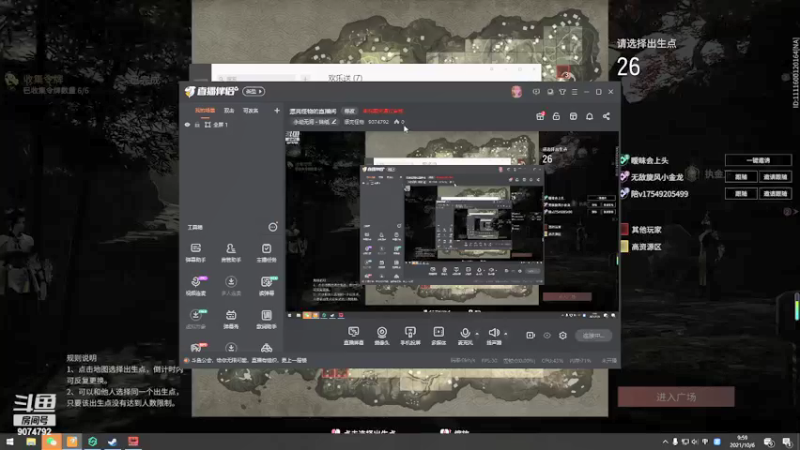Open the 弹幕助手 tool
This screenshot has height=450, width=800.
tap(195, 252)
